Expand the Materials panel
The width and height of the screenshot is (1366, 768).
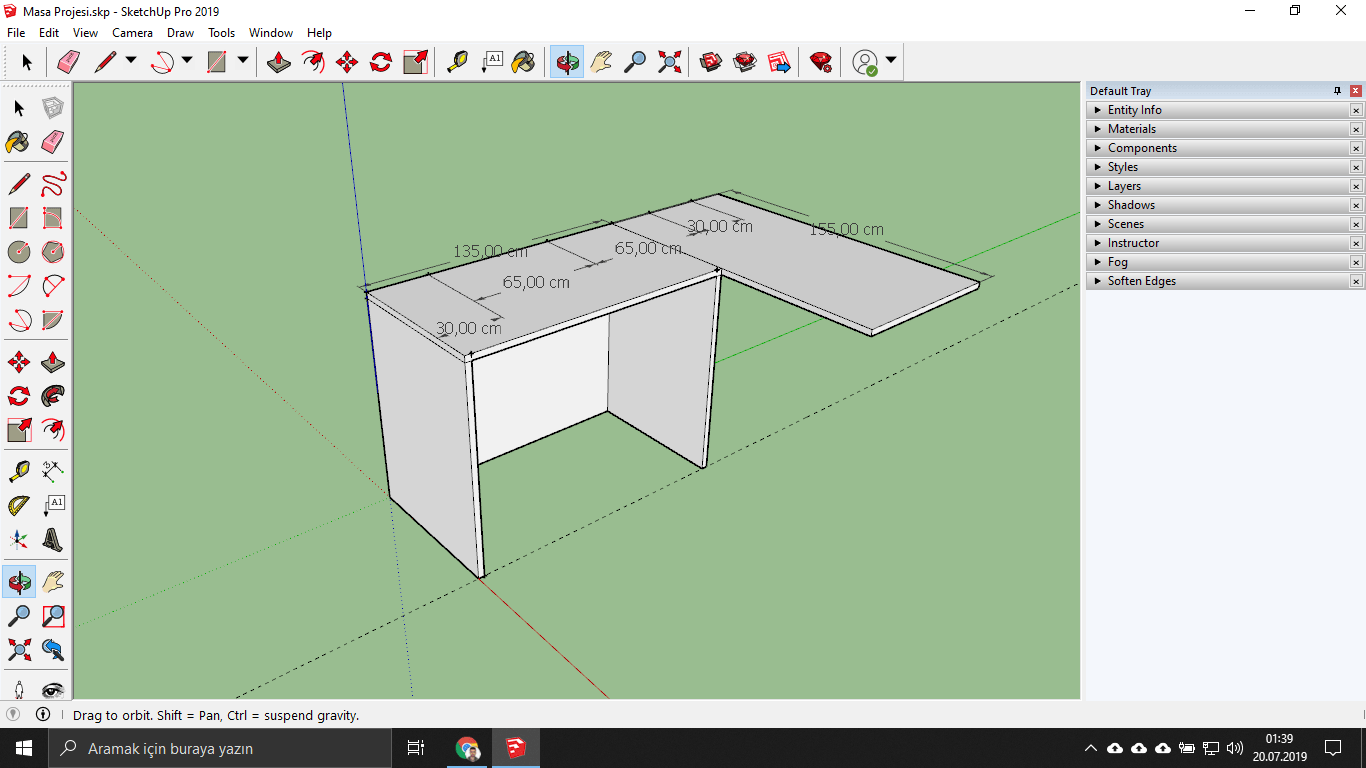pyautogui.click(x=1131, y=129)
